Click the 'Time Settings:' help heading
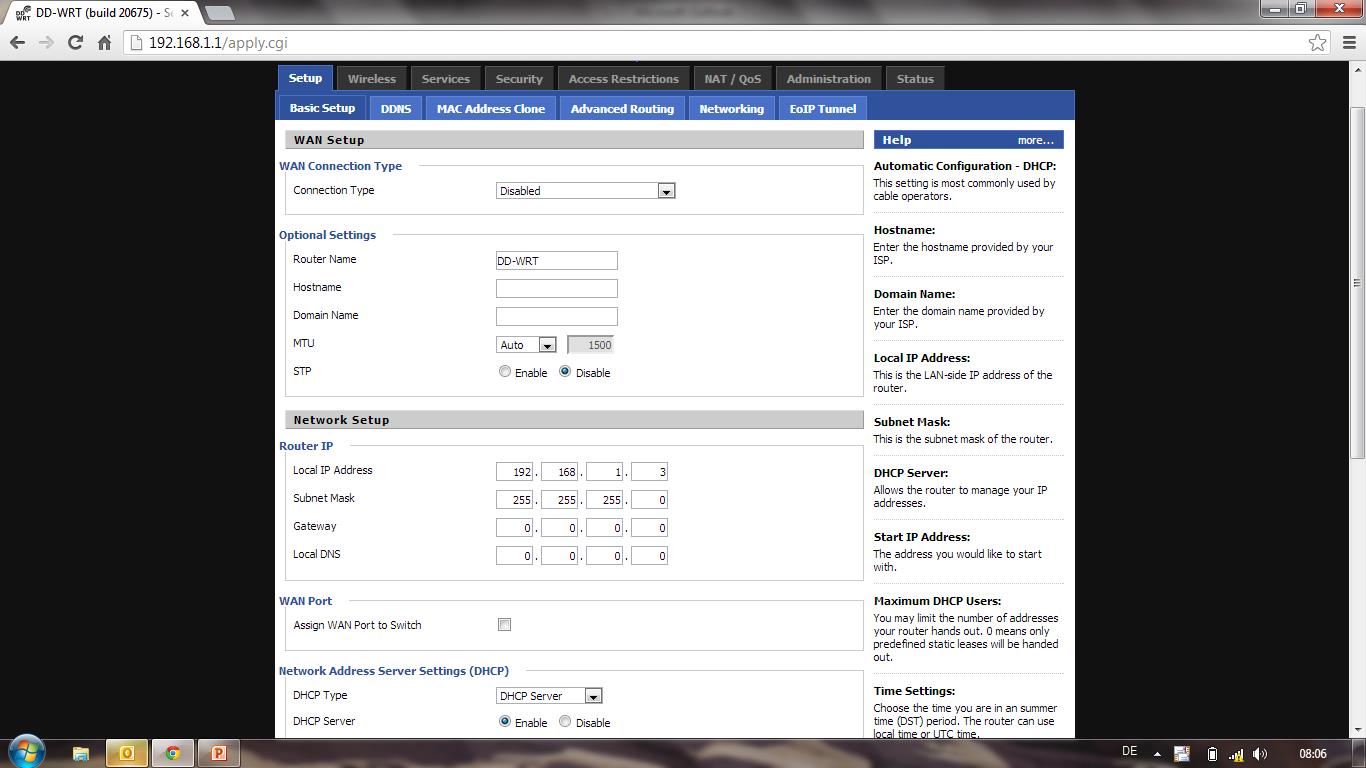 (x=914, y=691)
